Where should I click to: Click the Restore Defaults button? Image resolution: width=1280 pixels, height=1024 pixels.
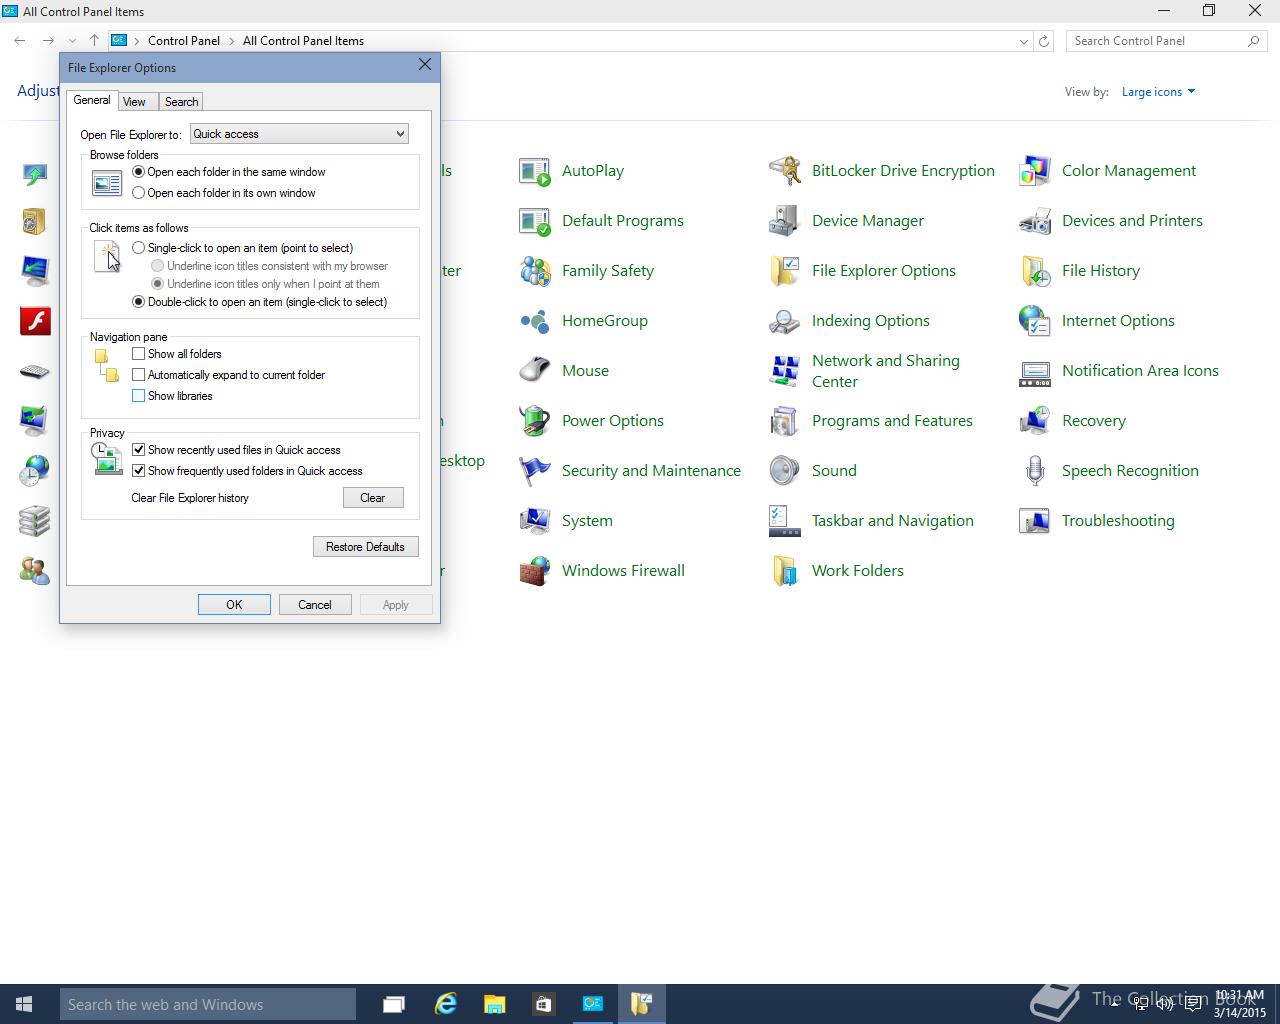point(365,547)
